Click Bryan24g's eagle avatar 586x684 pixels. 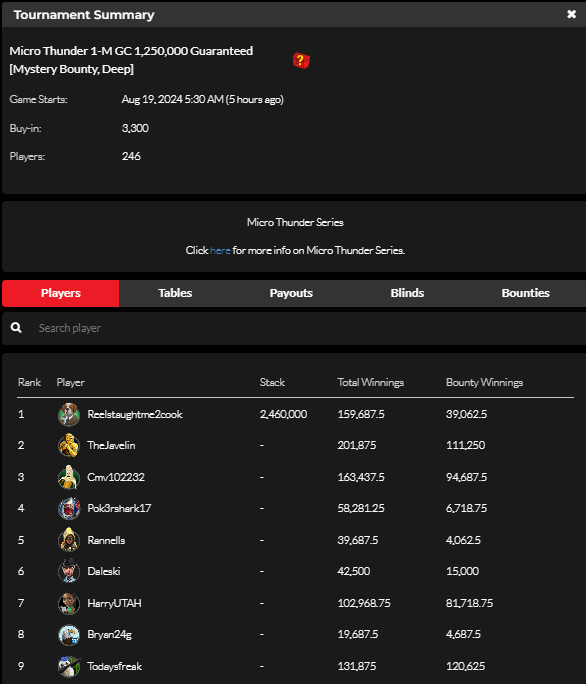[69, 634]
